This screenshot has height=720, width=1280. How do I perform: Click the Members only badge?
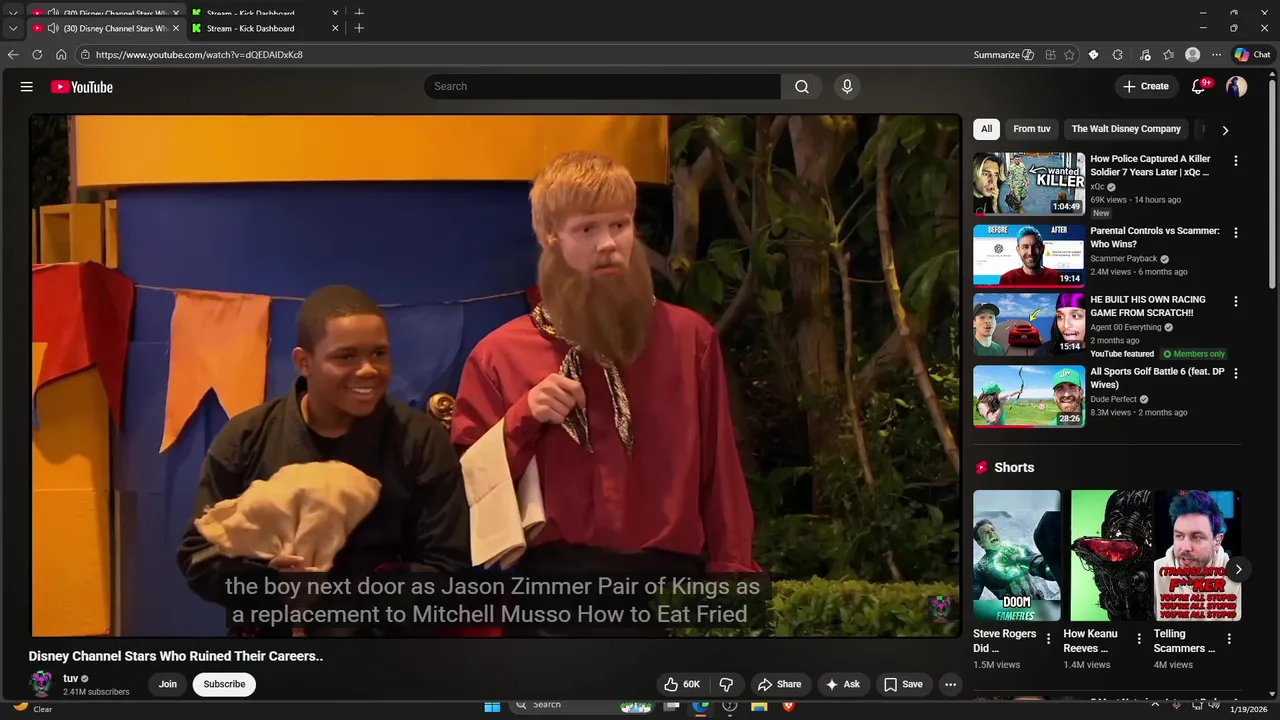click(1194, 354)
